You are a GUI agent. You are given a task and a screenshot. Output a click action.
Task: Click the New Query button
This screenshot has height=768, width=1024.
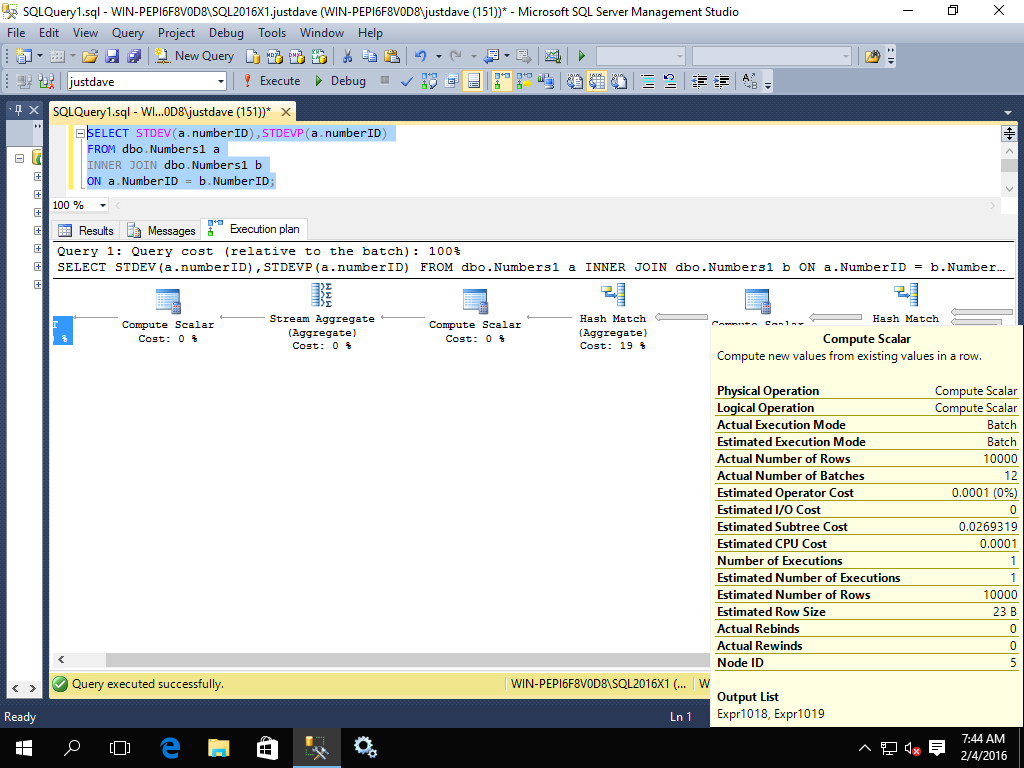pyautogui.click(x=195, y=56)
